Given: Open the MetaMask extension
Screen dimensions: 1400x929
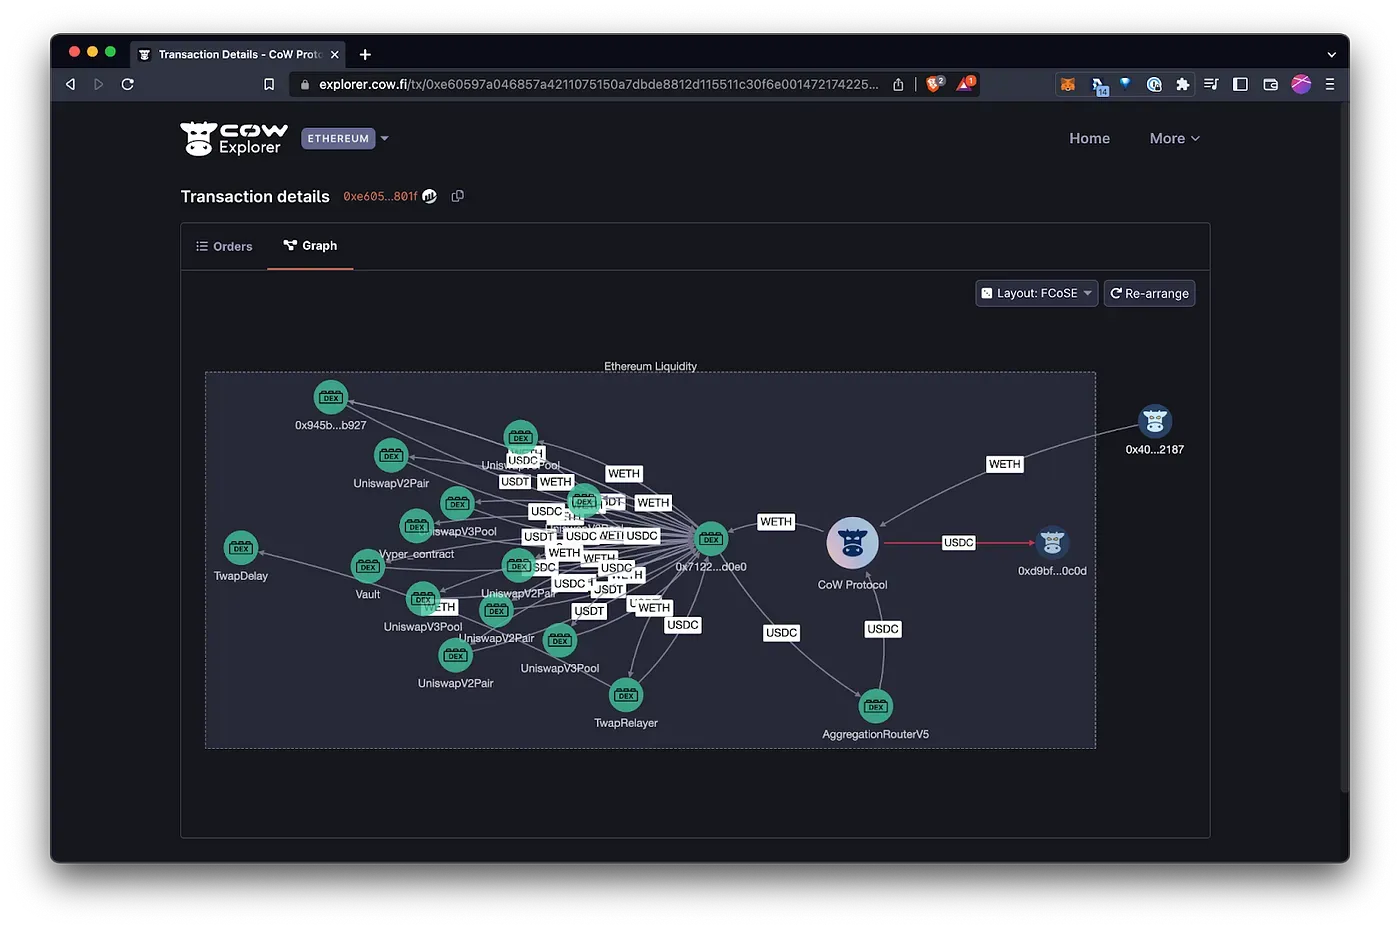Looking at the screenshot, I should pyautogui.click(x=1068, y=84).
